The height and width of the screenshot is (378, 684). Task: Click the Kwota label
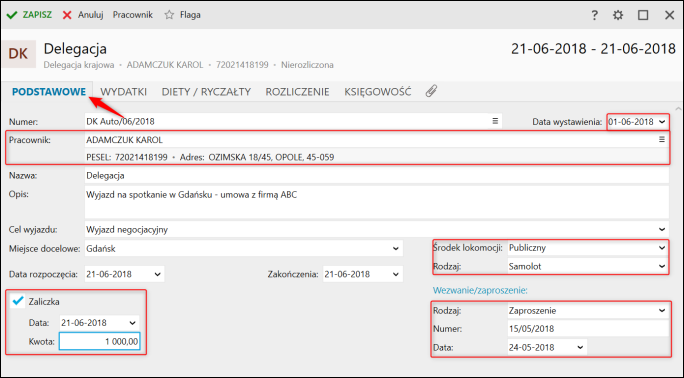tap(41, 341)
